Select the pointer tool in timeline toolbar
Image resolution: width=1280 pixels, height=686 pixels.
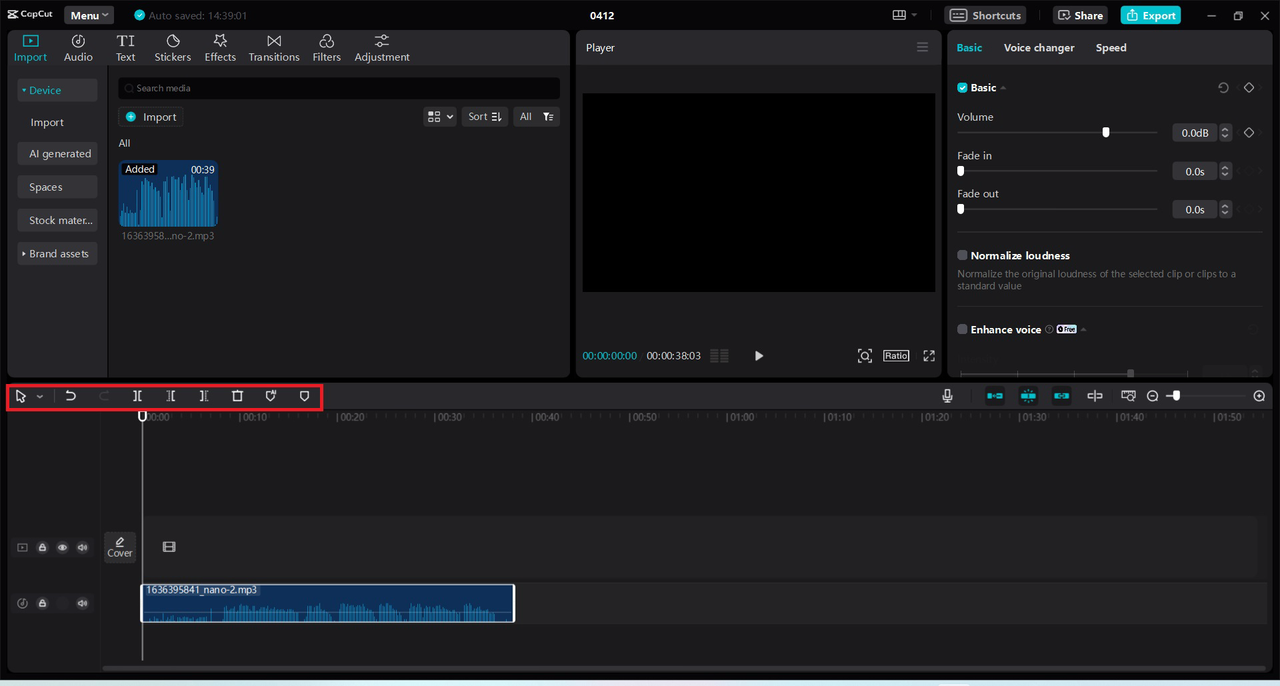pos(21,396)
